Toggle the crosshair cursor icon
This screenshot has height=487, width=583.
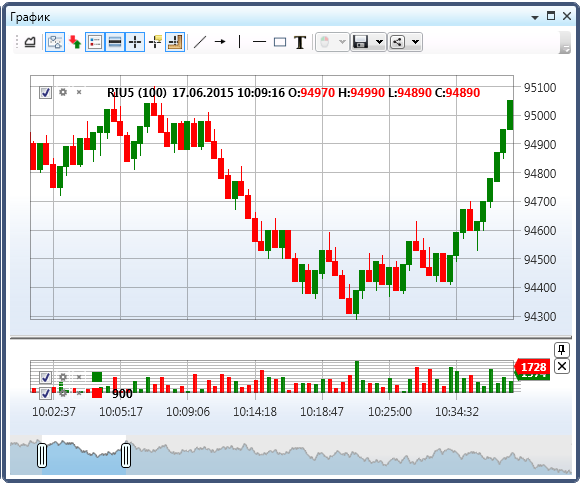(x=135, y=42)
